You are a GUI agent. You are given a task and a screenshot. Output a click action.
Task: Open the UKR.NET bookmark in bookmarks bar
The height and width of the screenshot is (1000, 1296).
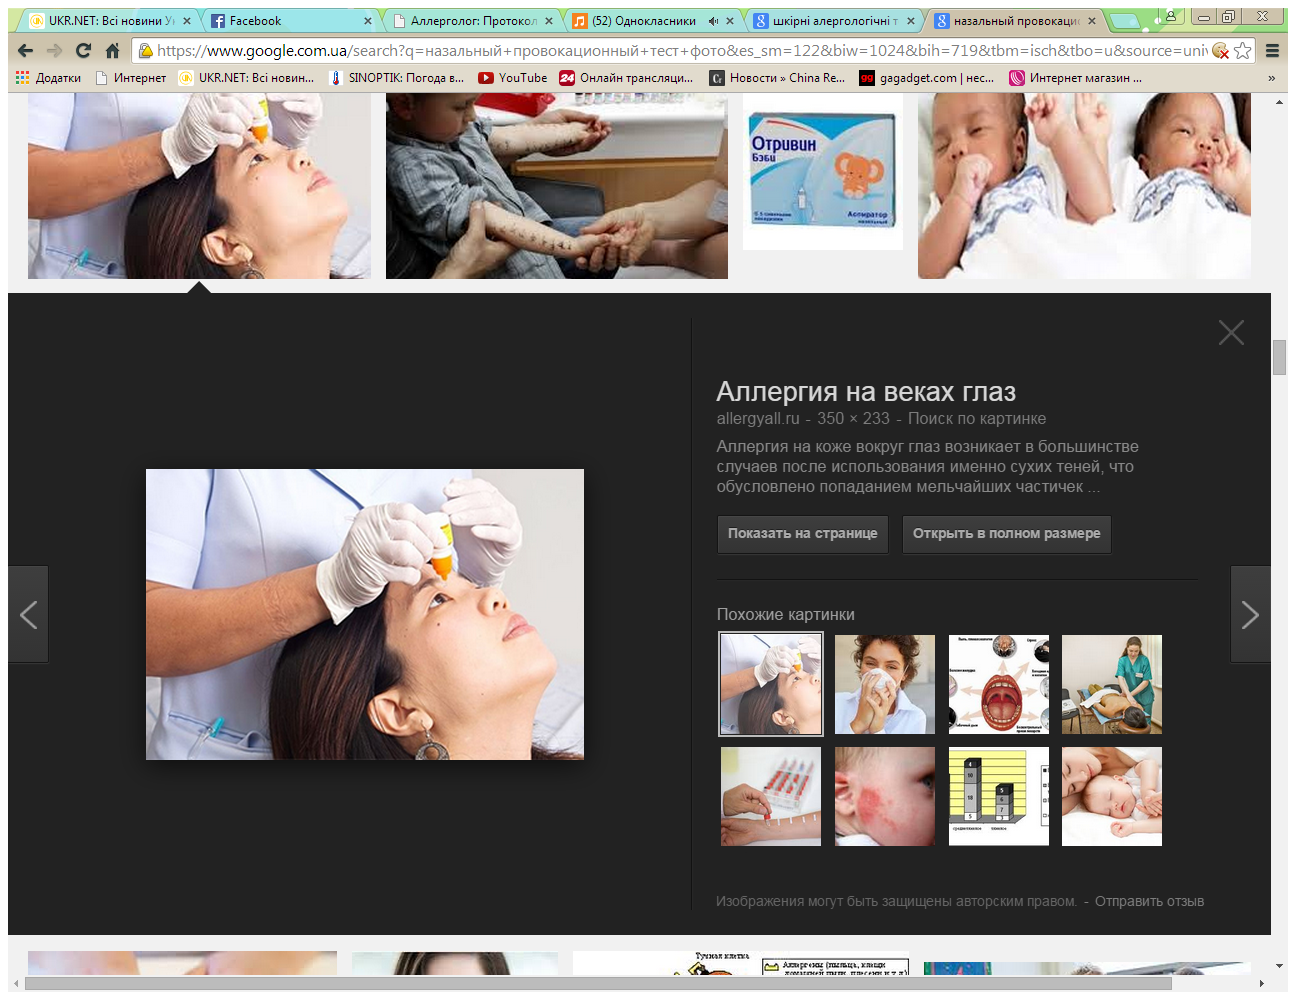click(246, 78)
